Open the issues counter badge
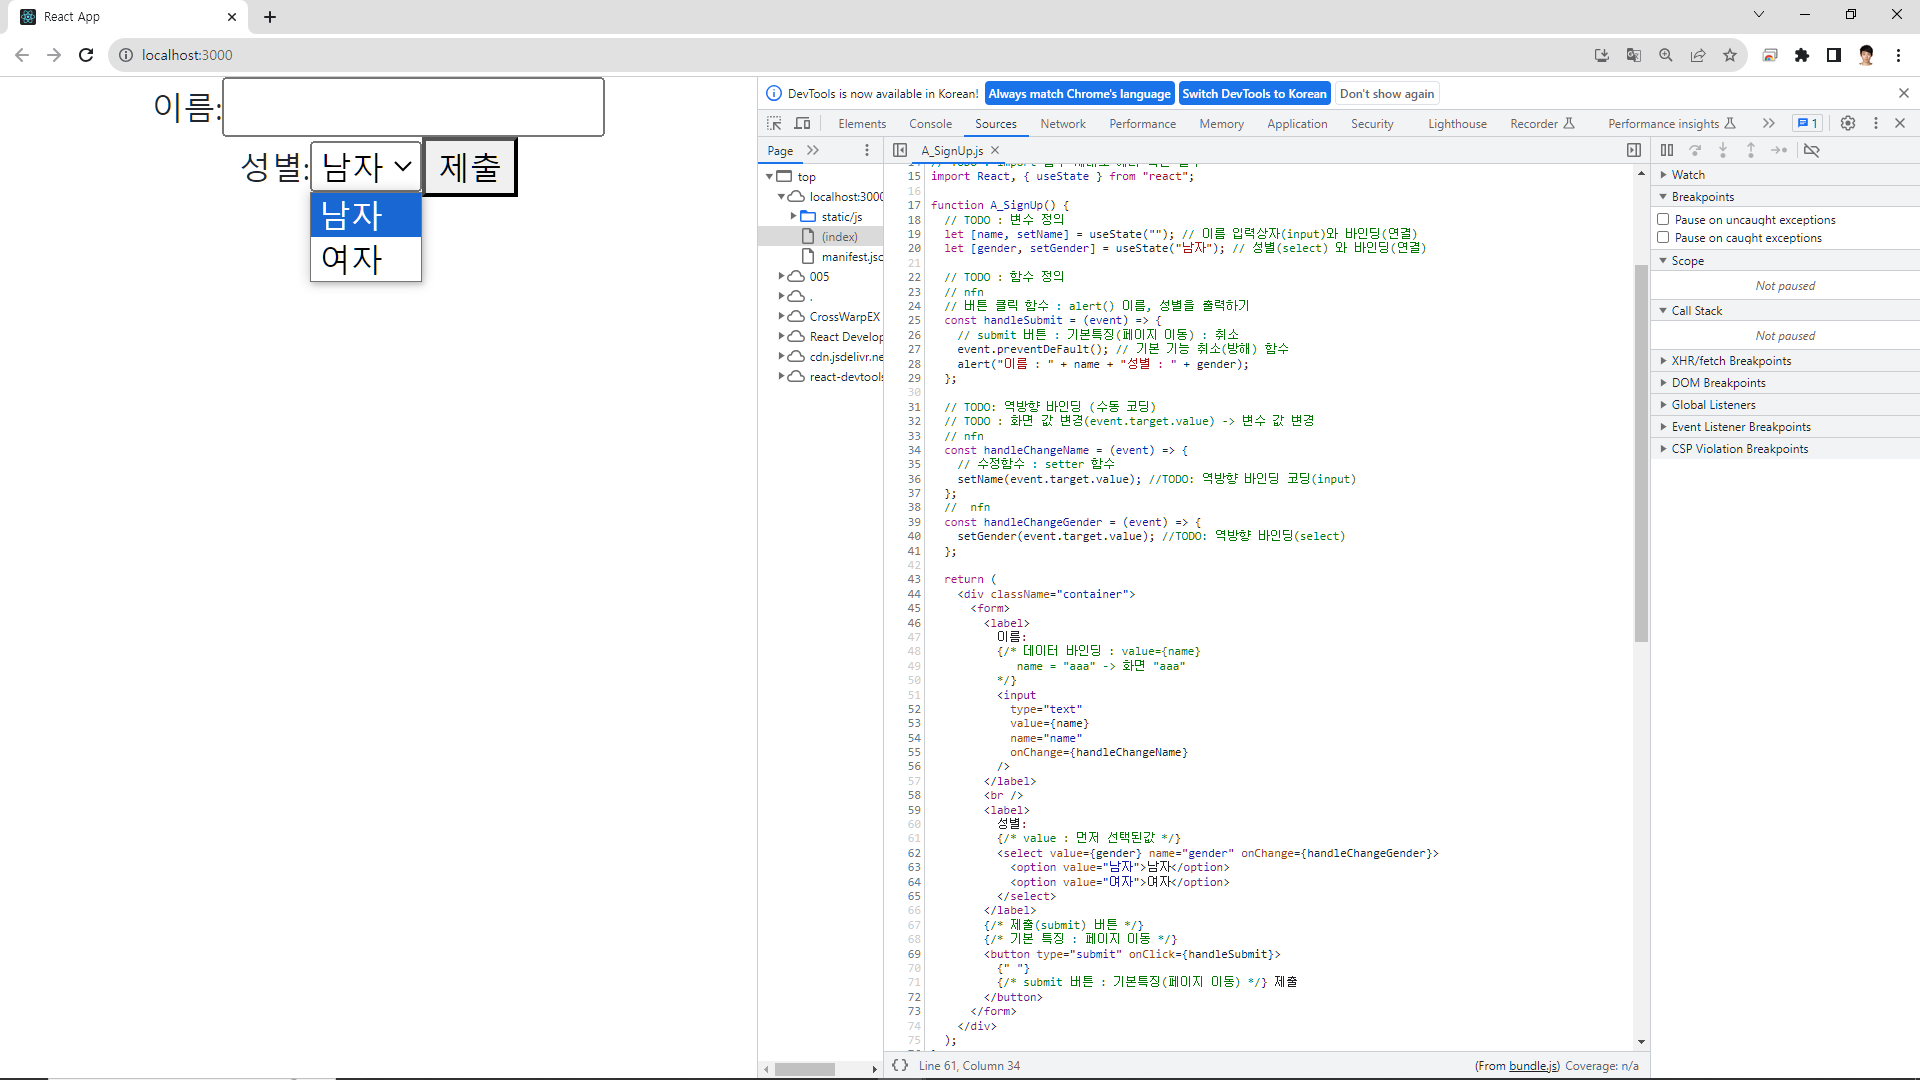Image resolution: width=1920 pixels, height=1080 pixels. click(x=1807, y=123)
